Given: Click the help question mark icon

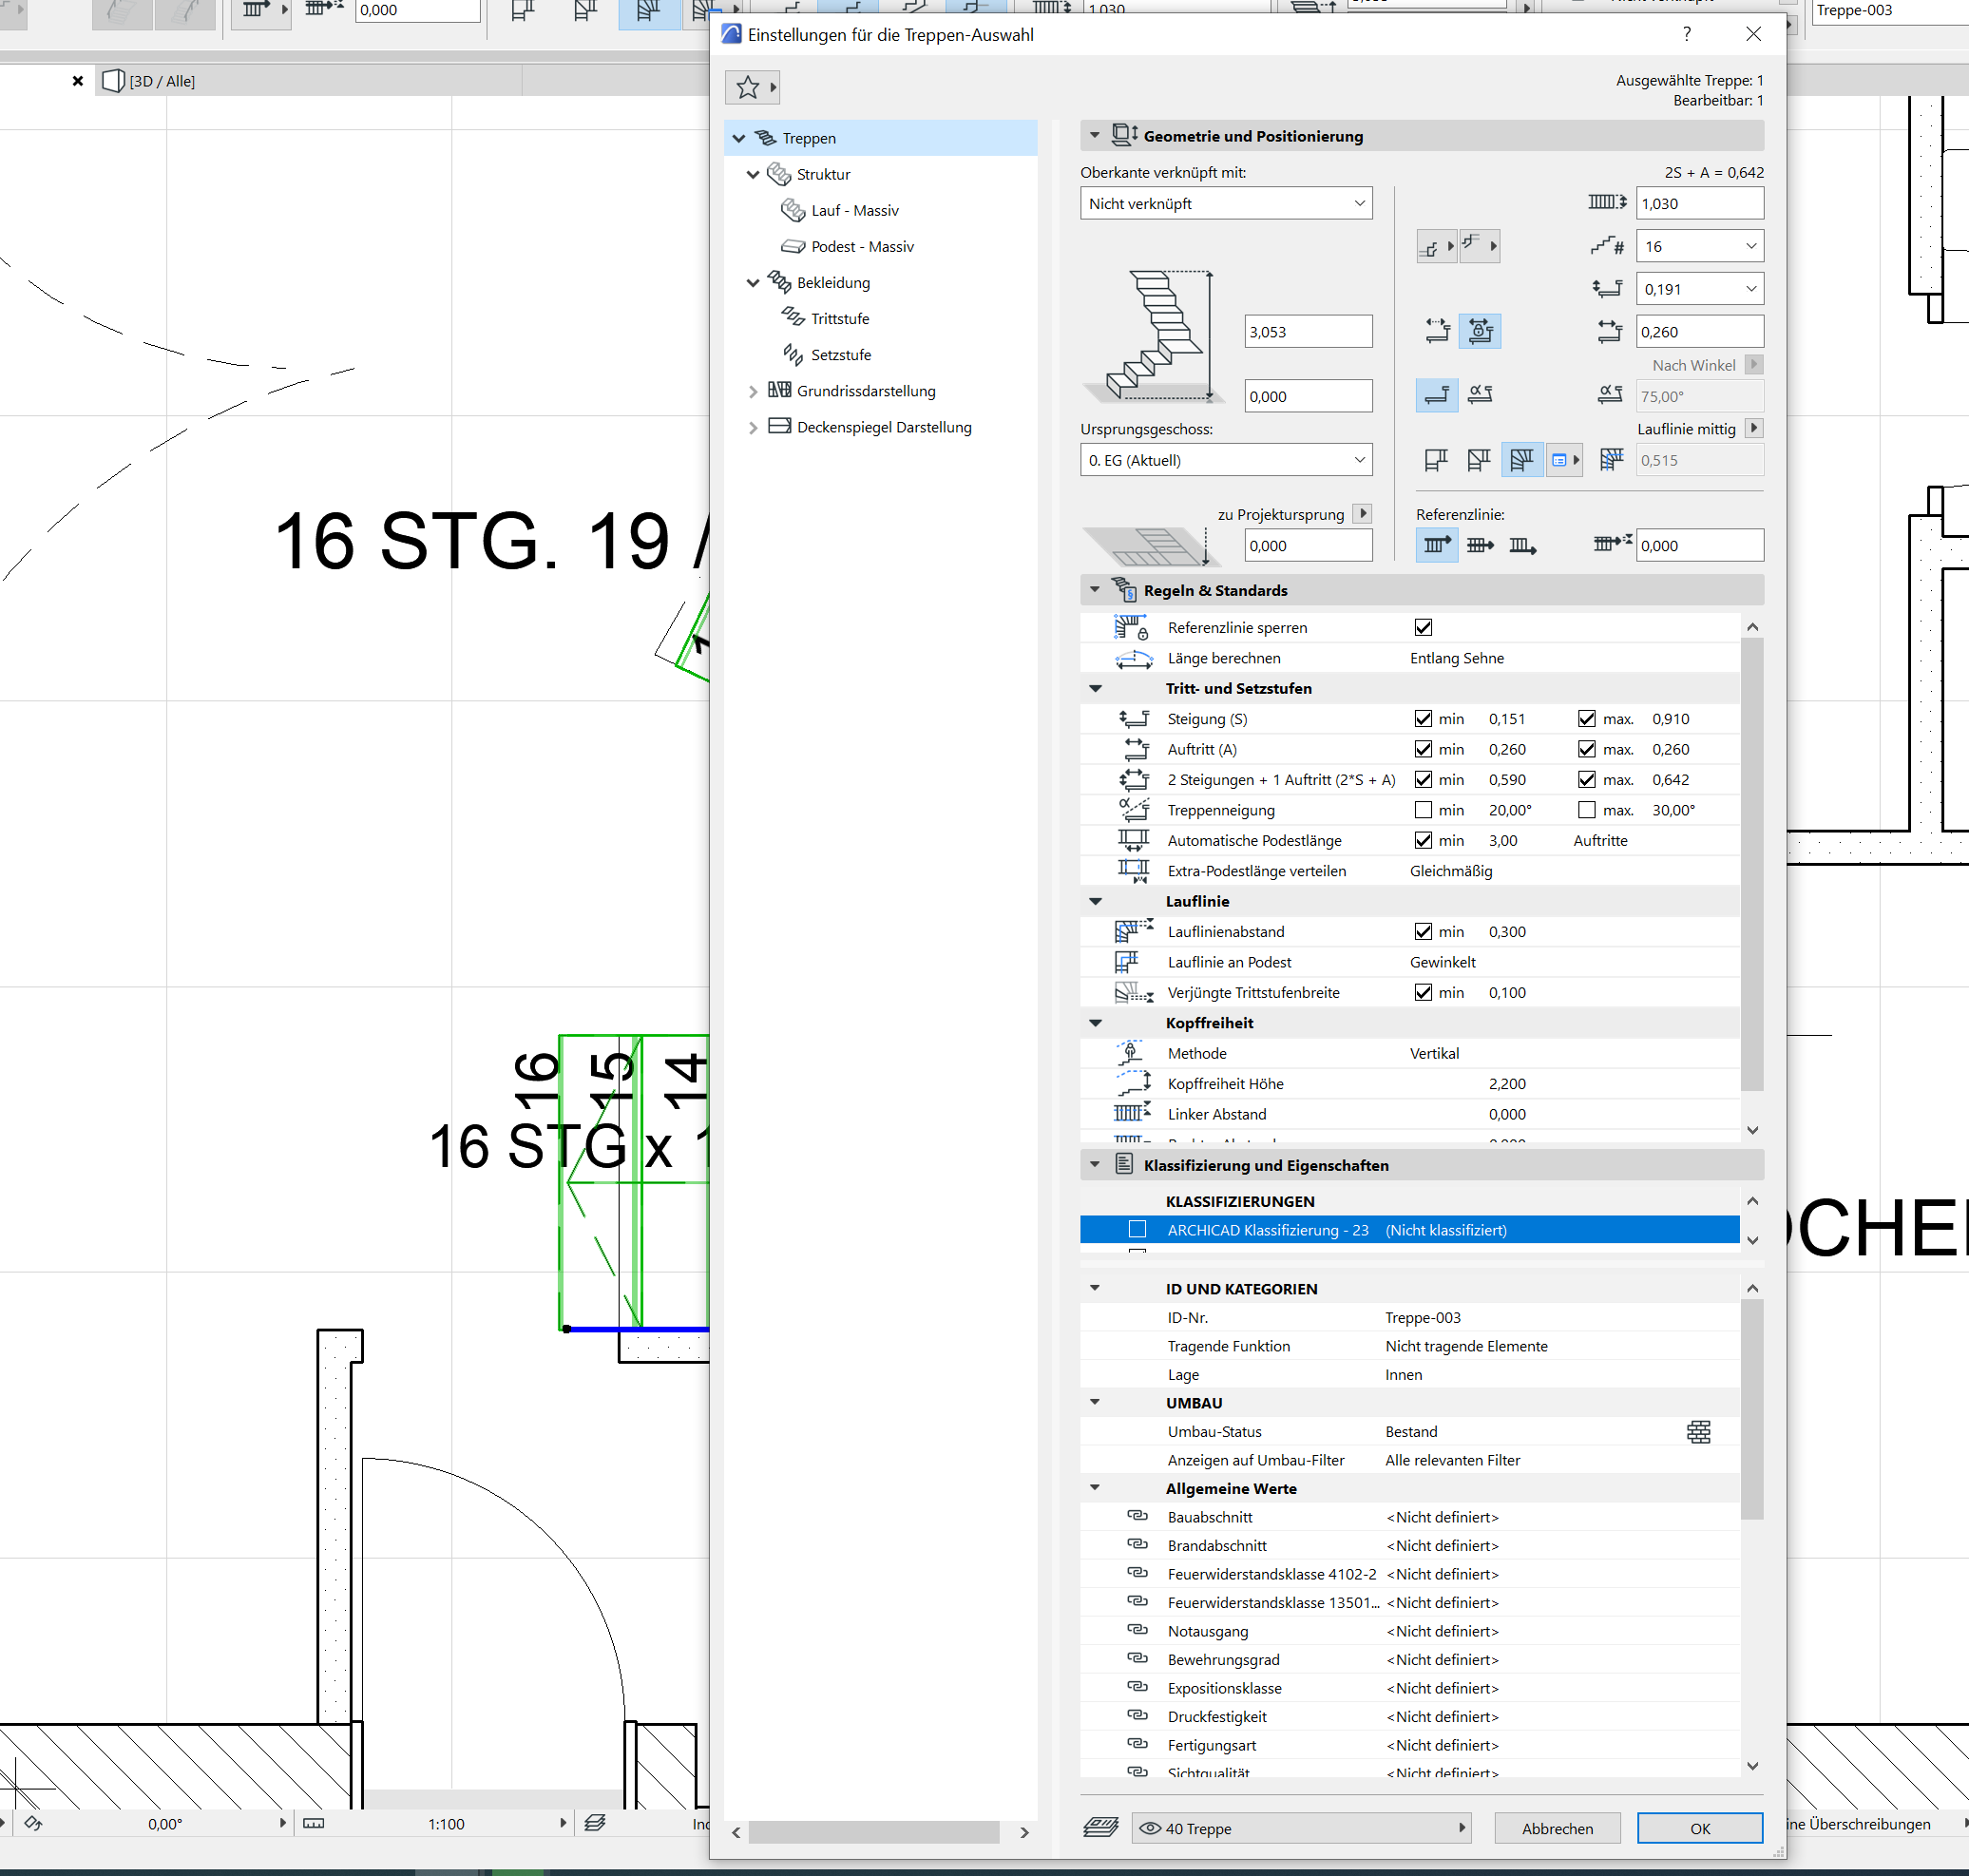Looking at the screenshot, I should click(1687, 34).
